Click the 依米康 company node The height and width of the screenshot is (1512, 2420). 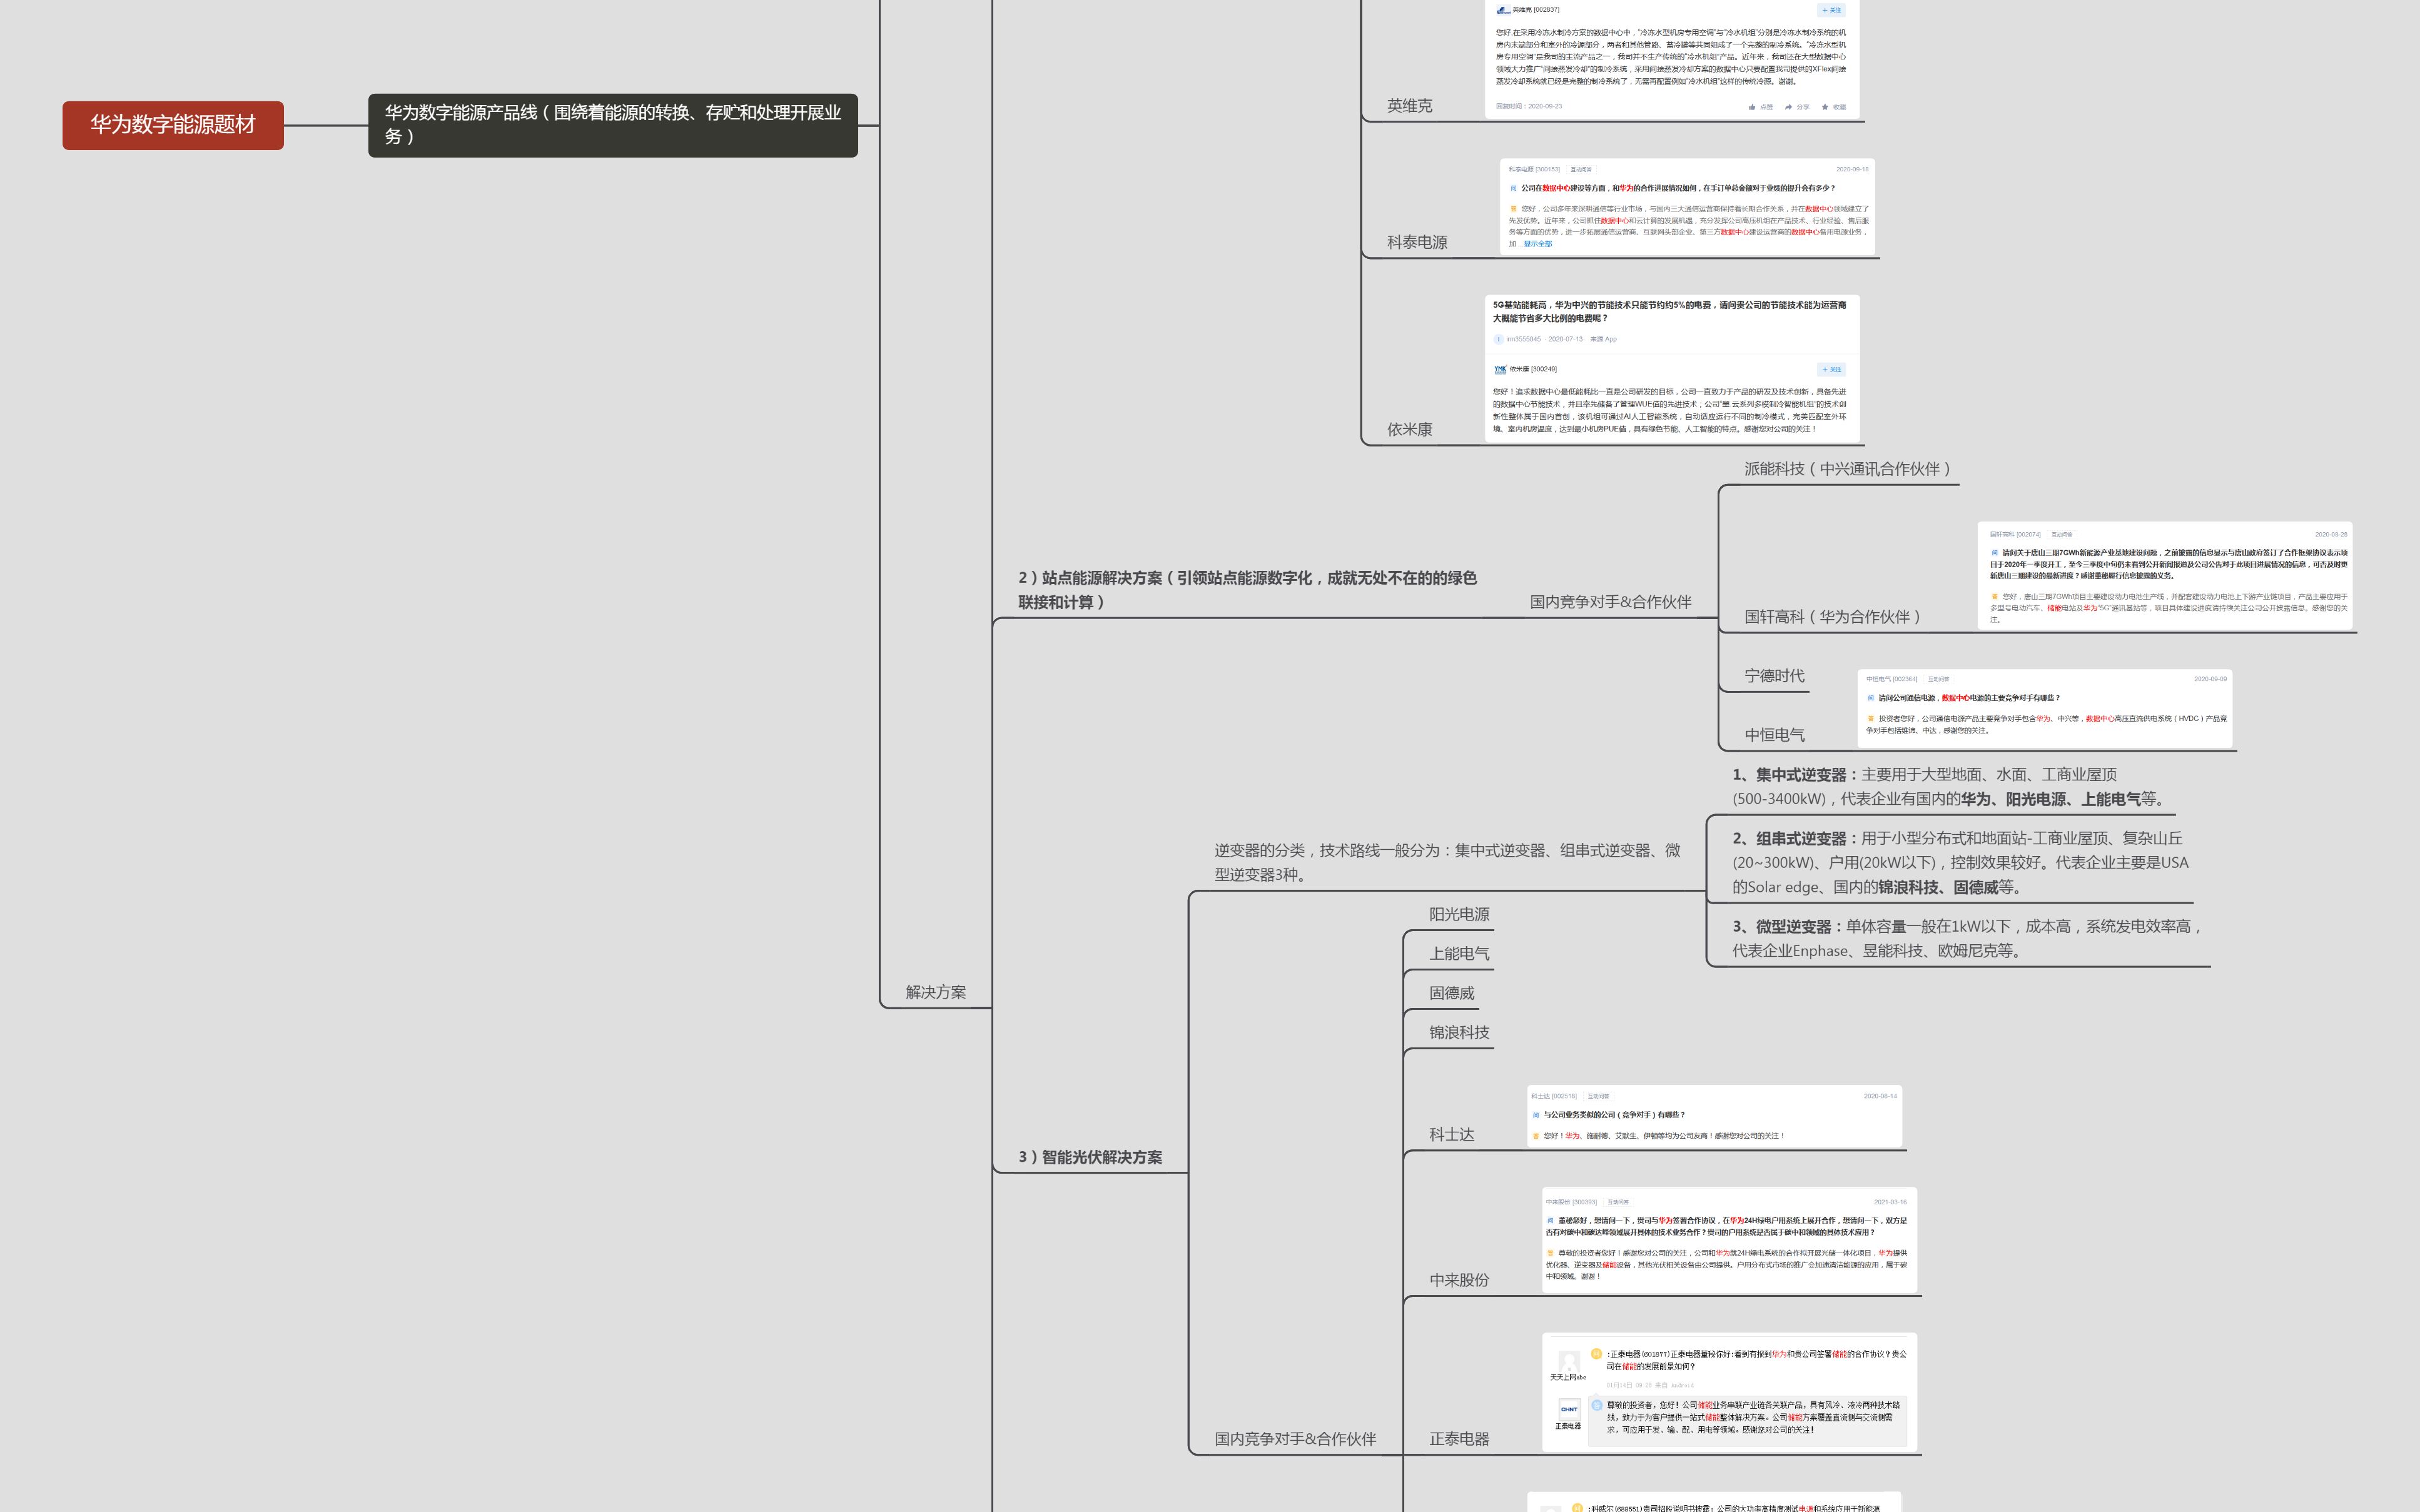[x=1409, y=429]
